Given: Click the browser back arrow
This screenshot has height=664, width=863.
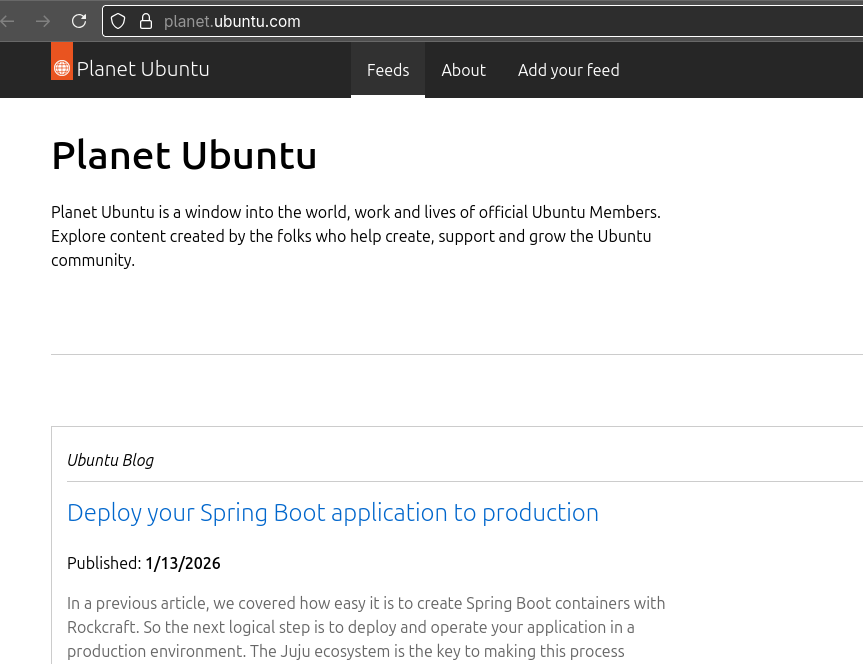Looking at the screenshot, I should (x=8, y=21).
